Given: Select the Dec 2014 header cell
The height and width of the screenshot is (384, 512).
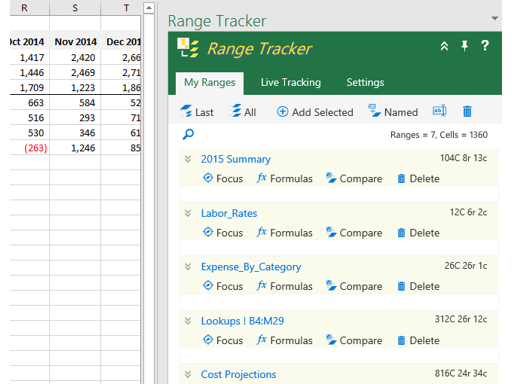Looking at the screenshot, I should [121, 42].
